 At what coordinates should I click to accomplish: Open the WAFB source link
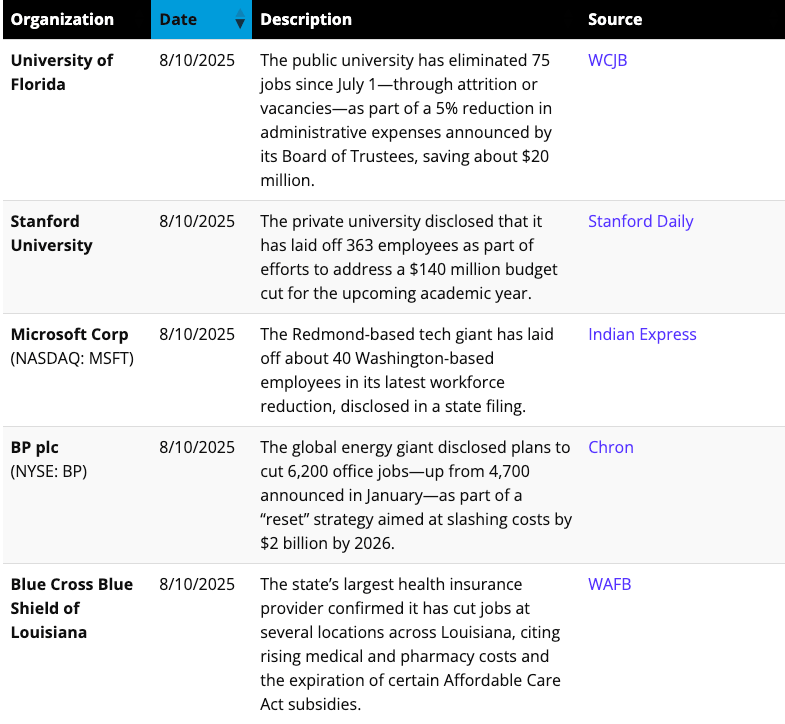point(609,584)
